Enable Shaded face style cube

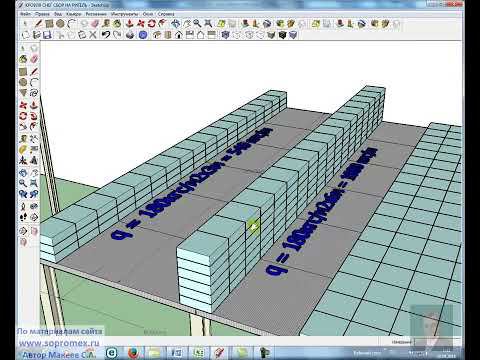pos(271,35)
